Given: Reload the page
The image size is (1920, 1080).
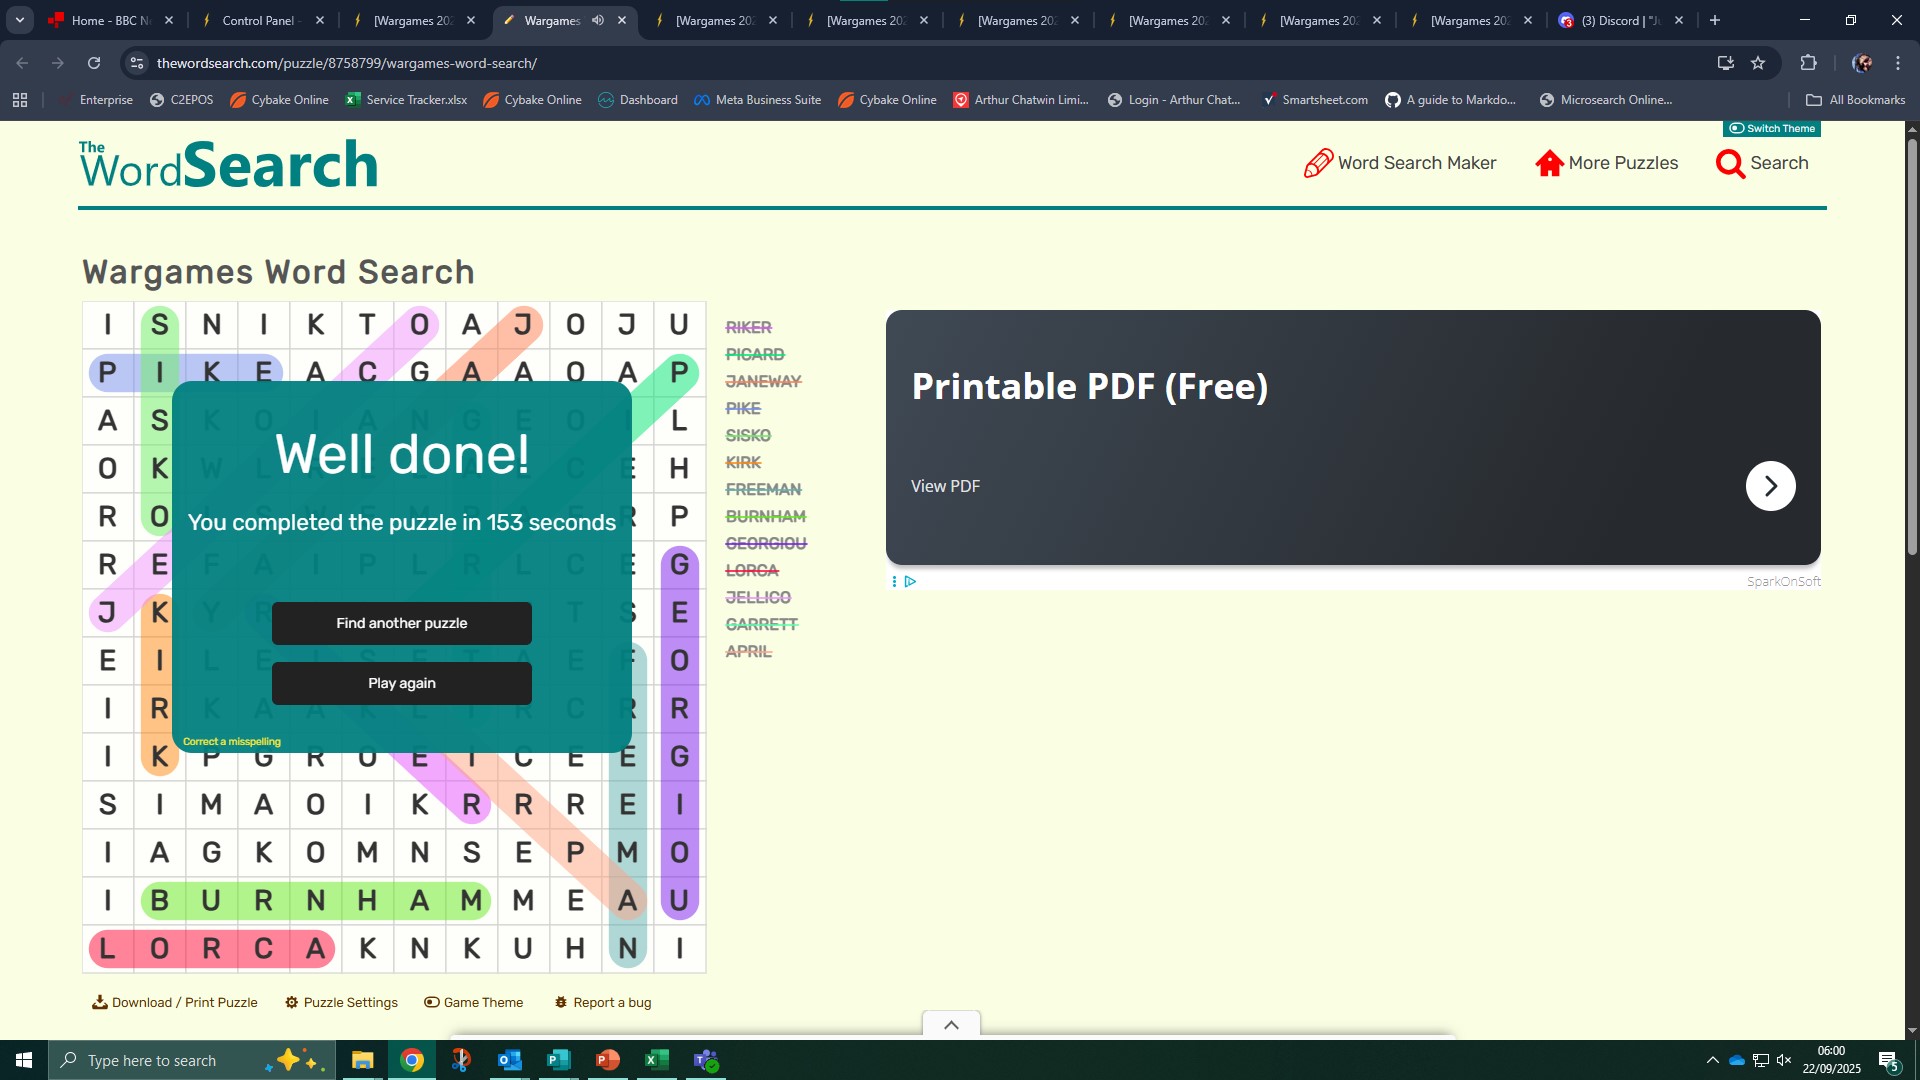Looking at the screenshot, I should pos(94,63).
